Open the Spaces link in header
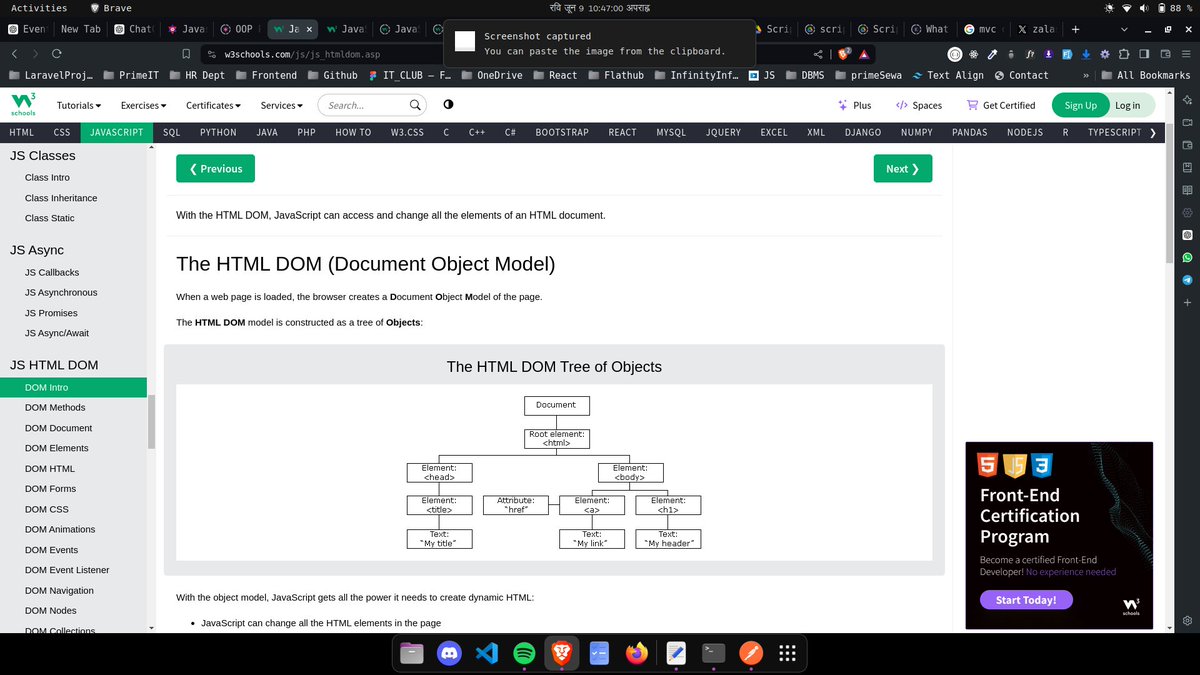This screenshot has width=1200, height=675. (918, 105)
